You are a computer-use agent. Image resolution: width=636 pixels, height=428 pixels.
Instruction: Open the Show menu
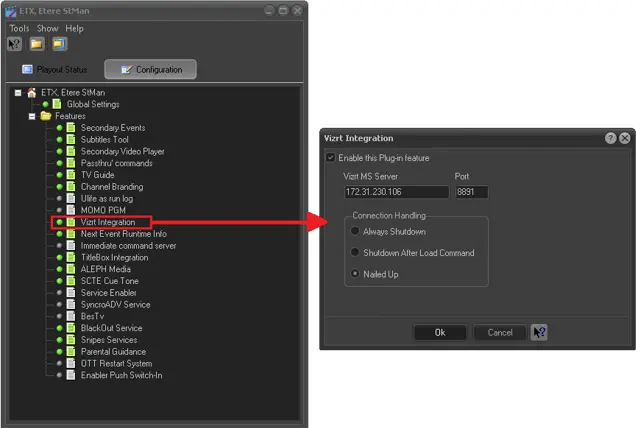click(47, 28)
